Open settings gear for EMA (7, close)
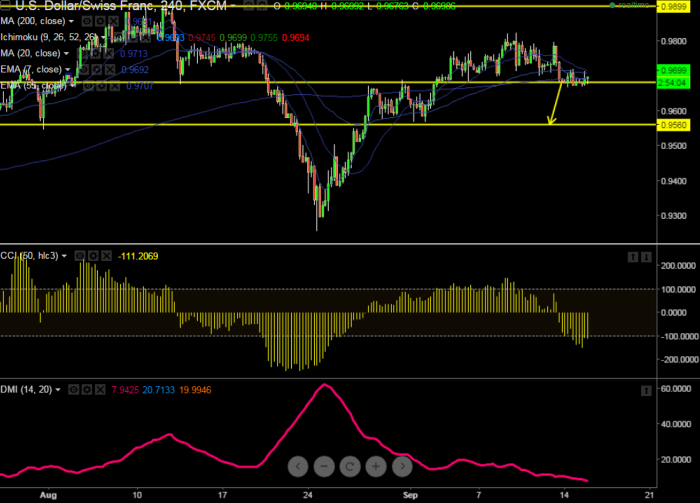This screenshot has height=503, width=700. 96,70
